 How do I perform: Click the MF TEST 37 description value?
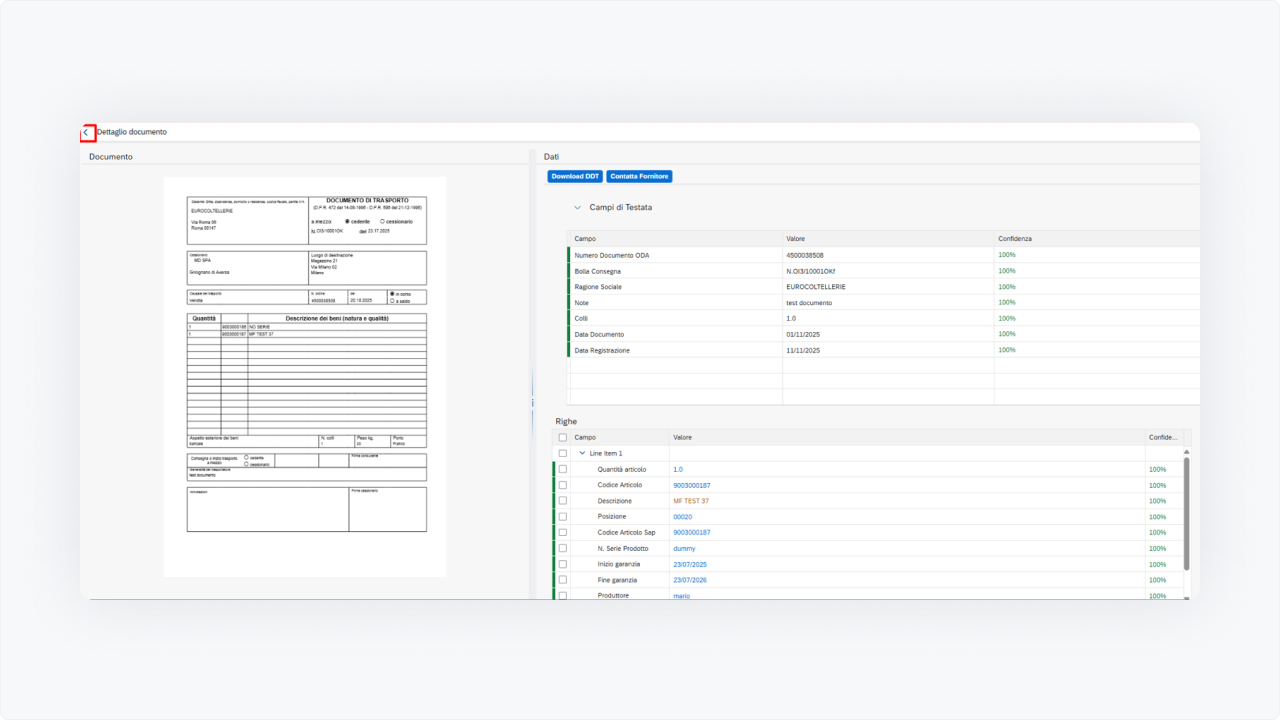click(691, 501)
